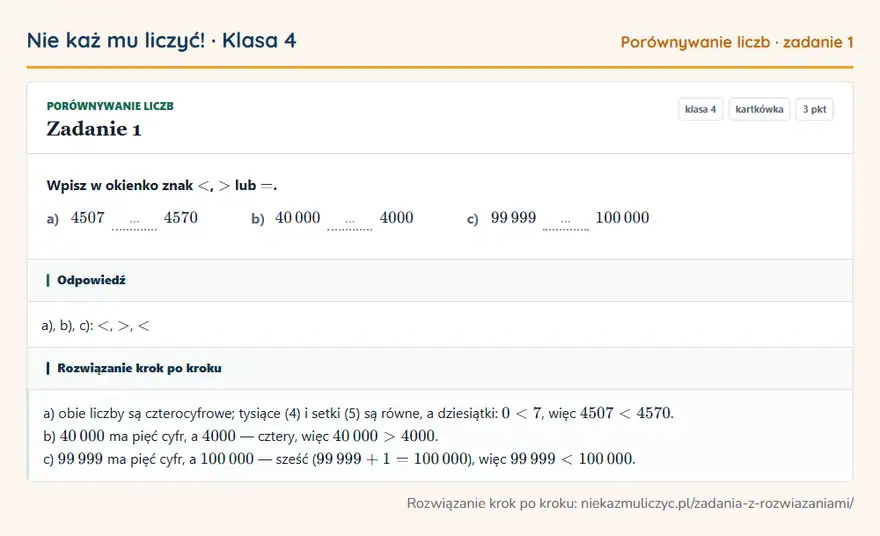Click the instruction 'Wpisz w okienko znak'

coord(120,185)
